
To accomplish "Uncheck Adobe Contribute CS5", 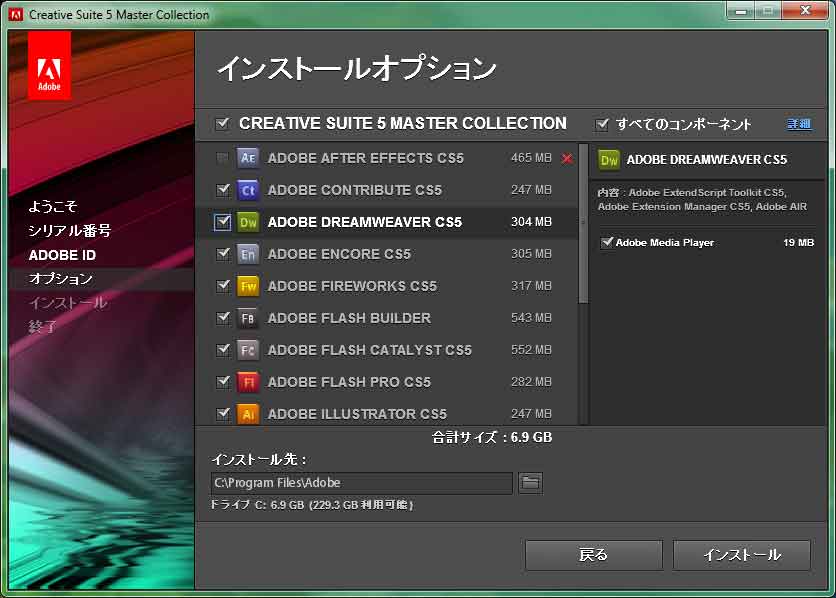I will click(223, 190).
